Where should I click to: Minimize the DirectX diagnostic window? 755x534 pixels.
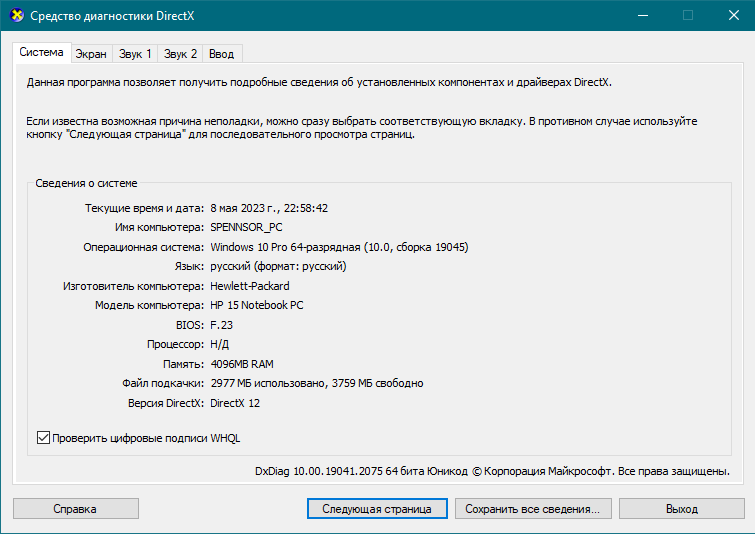tap(641, 15)
